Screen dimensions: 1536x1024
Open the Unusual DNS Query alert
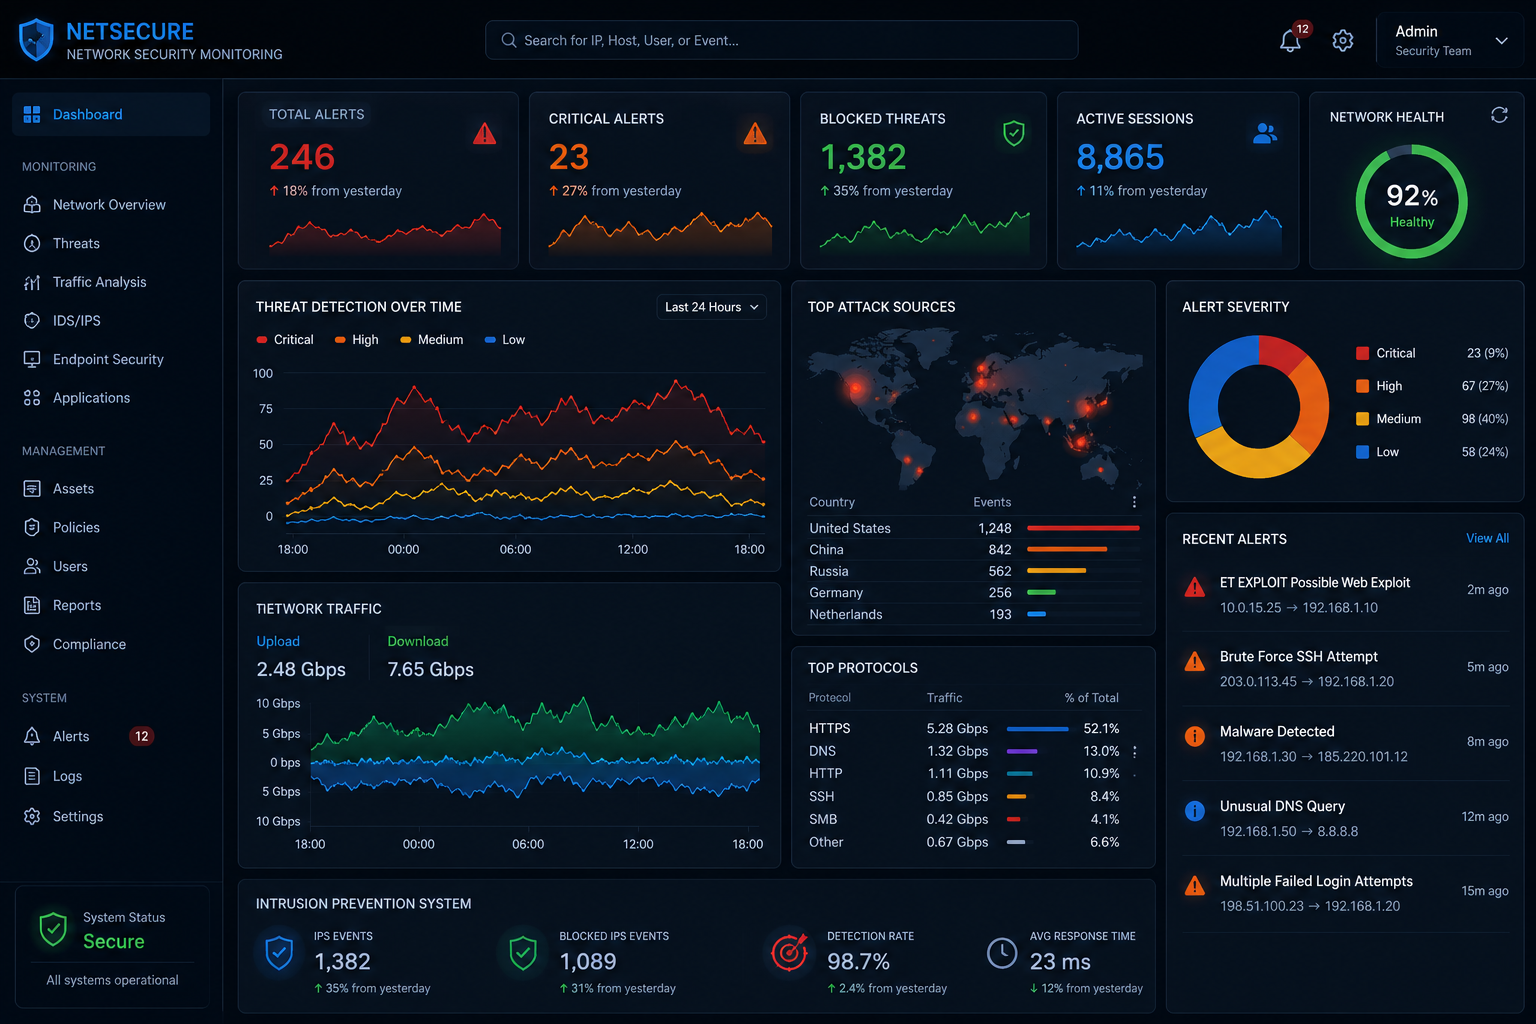tap(1345, 819)
